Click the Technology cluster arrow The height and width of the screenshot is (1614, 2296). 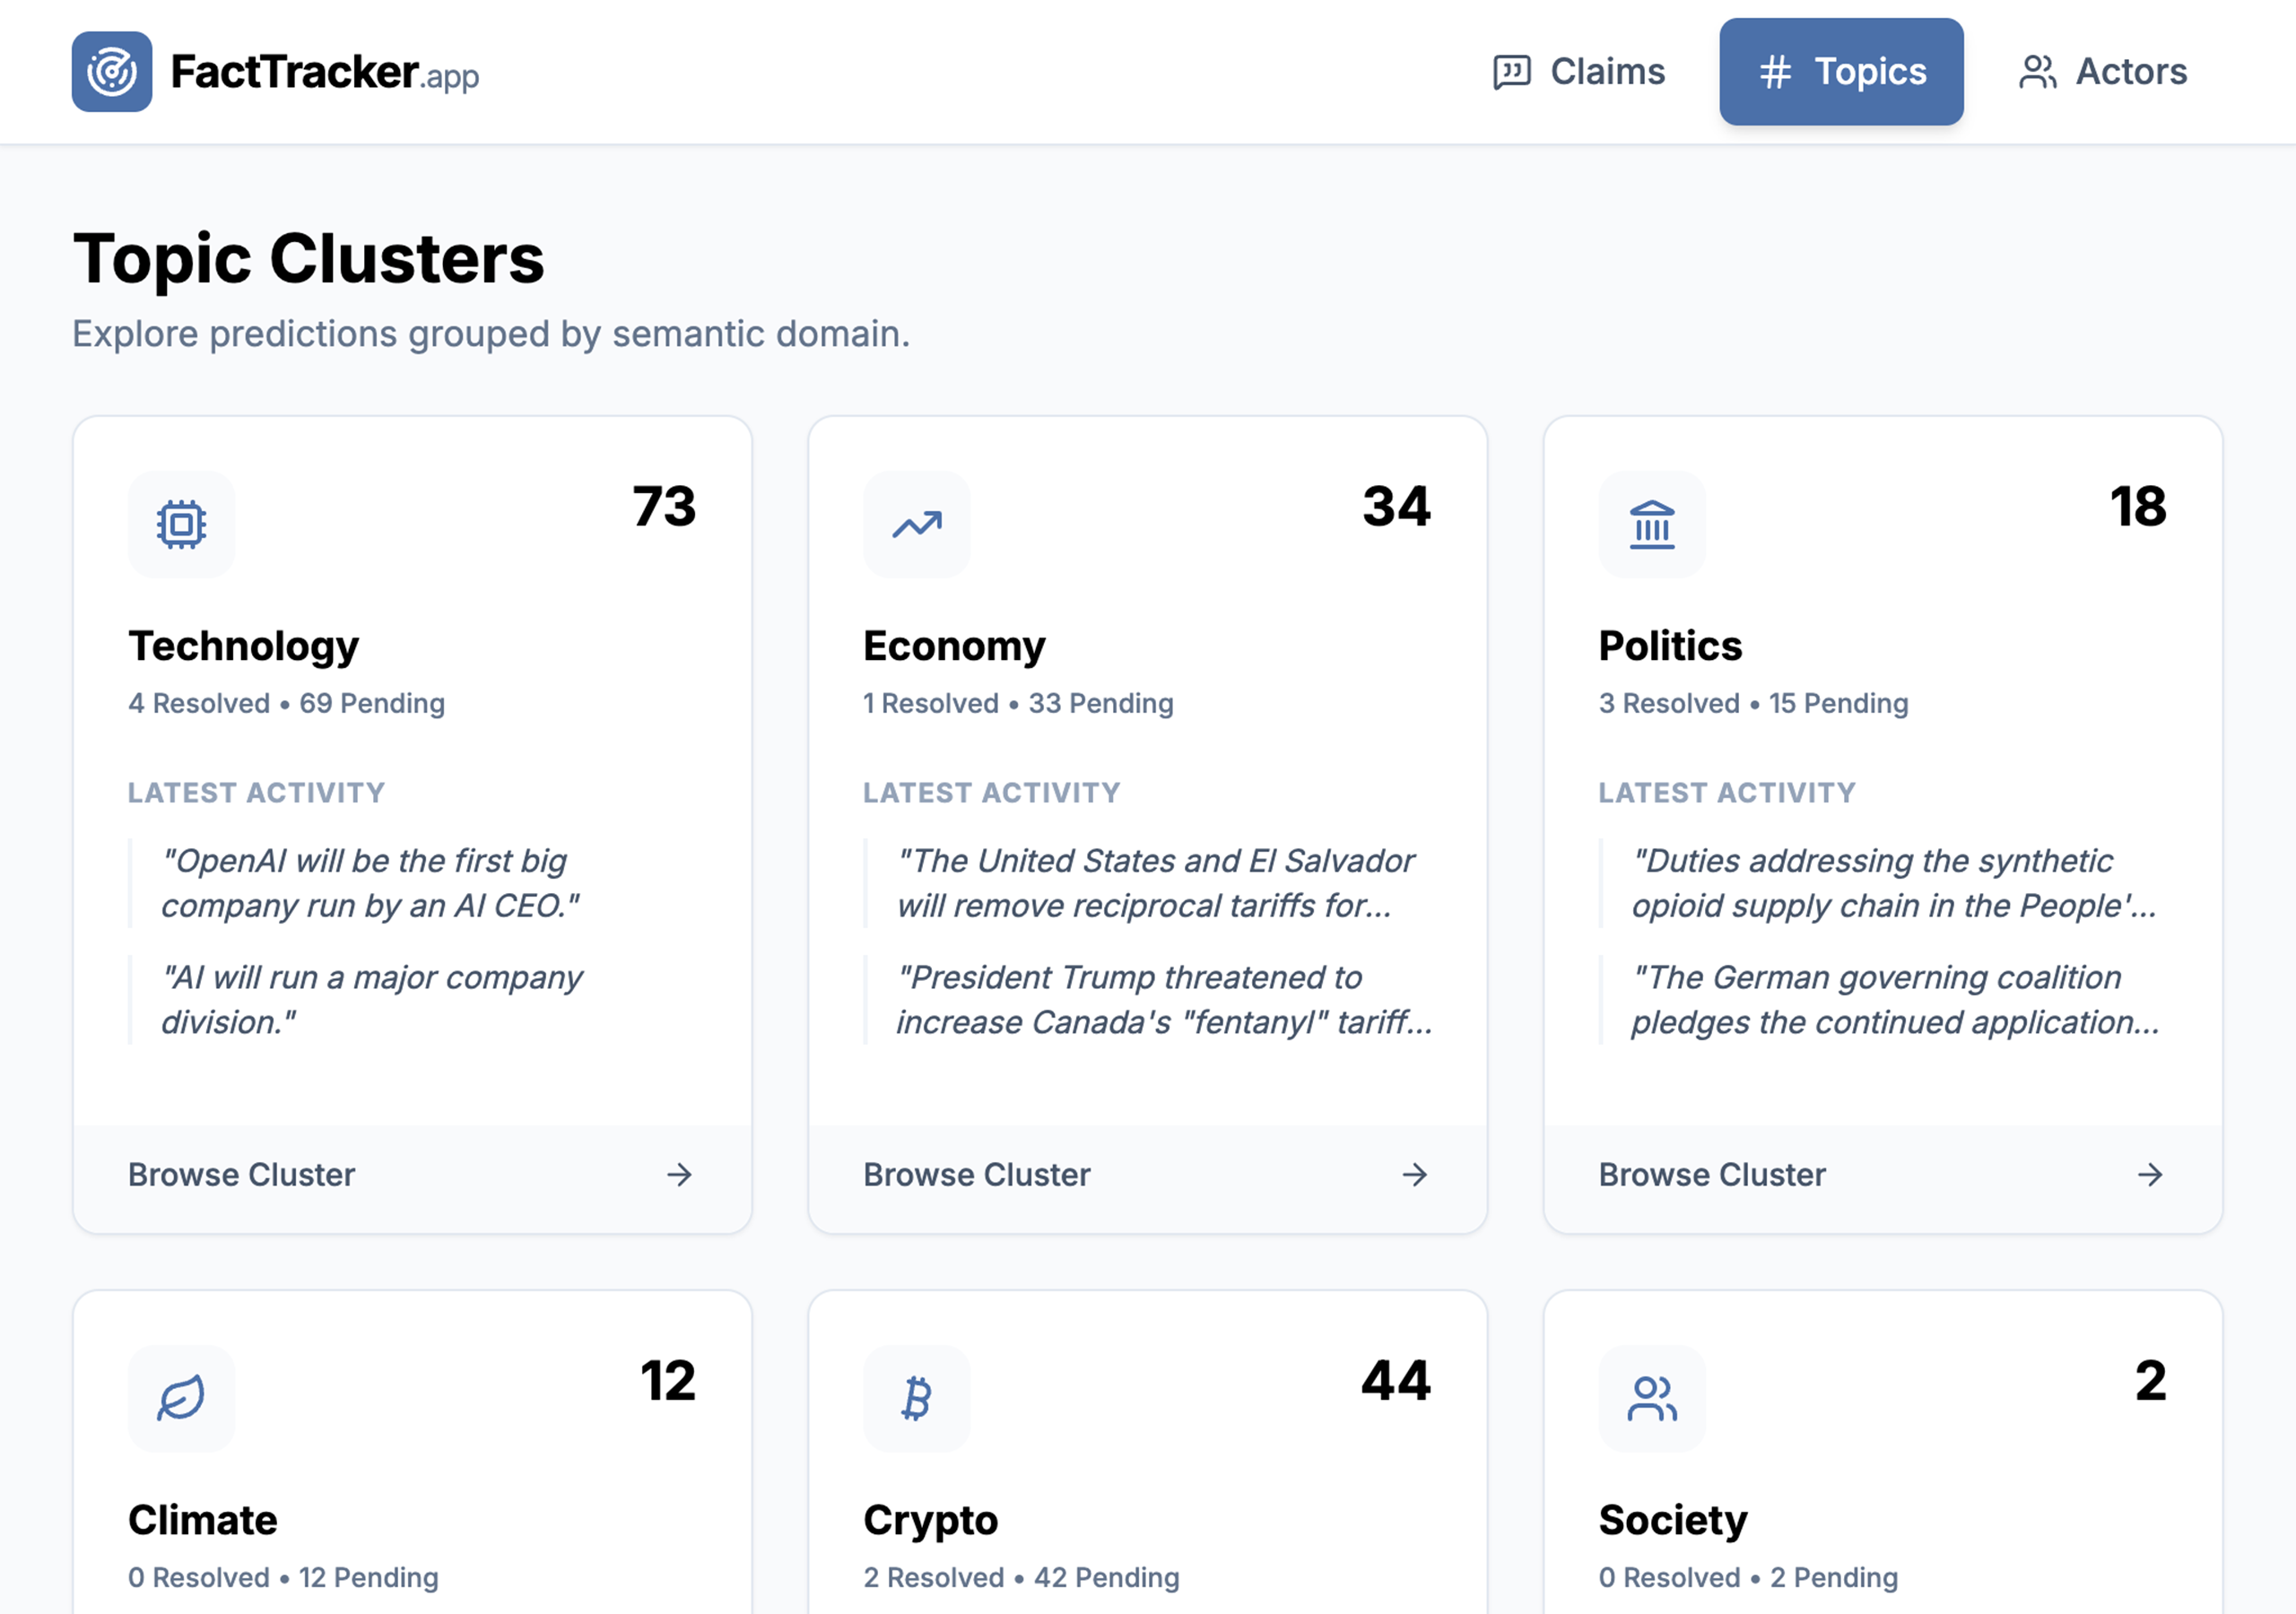point(680,1175)
